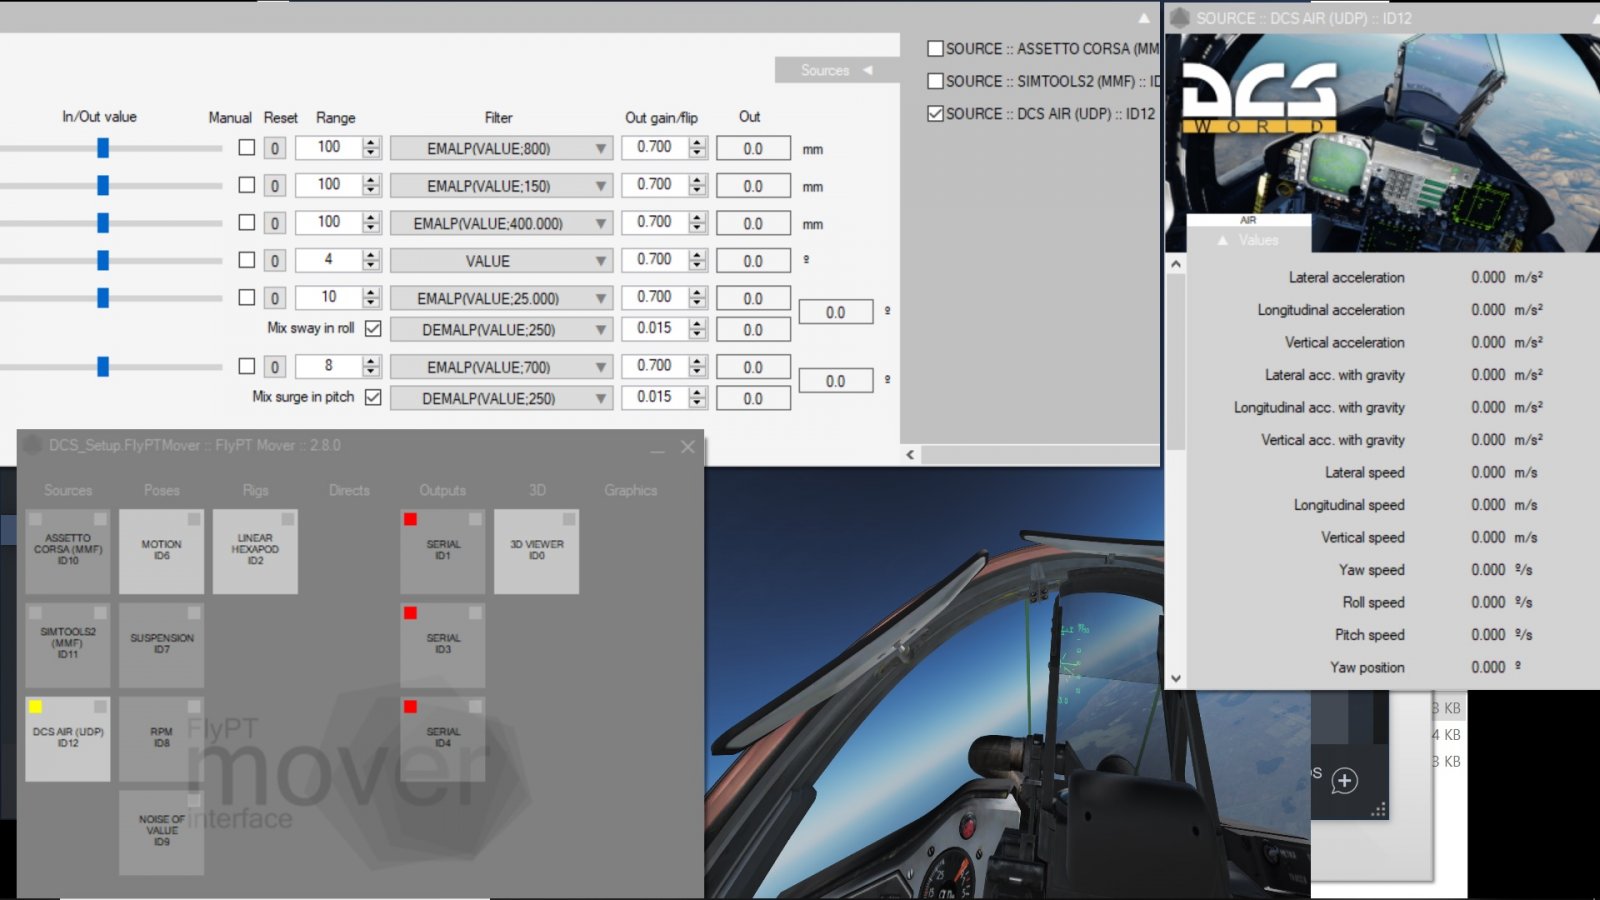The image size is (1600, 900).
Task: Open the EMALP(VALUE;400.000) filter dropdown
Action: pyautogui.click(x=500, y=224)
